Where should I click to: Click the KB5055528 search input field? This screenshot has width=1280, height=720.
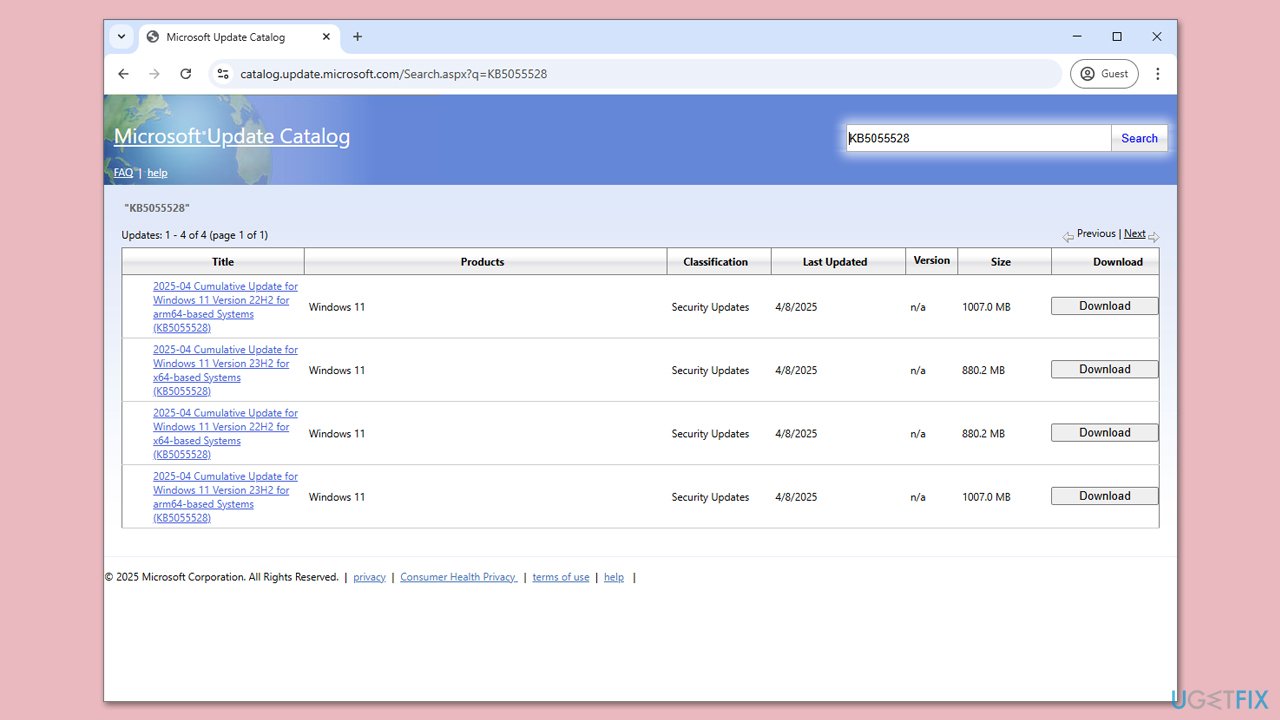977,139
